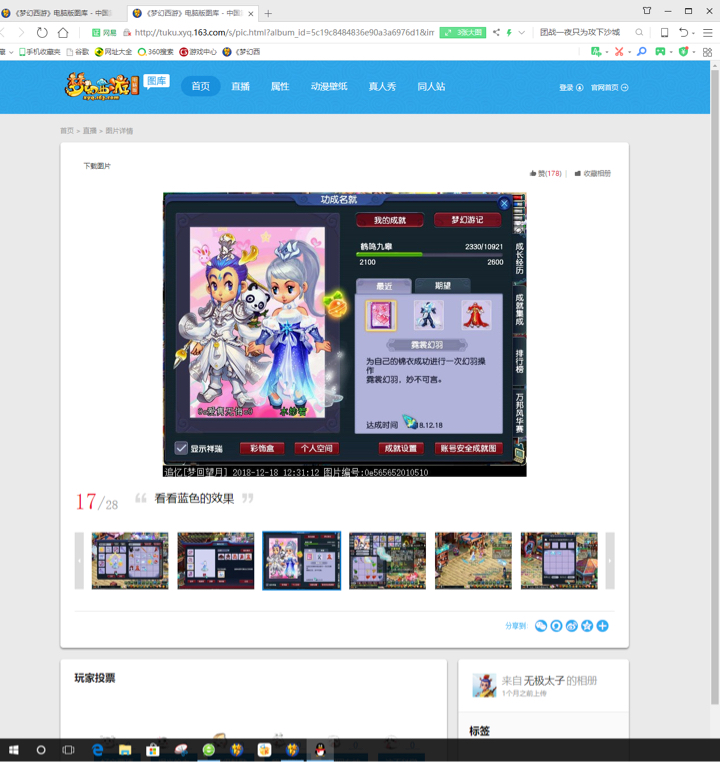Expand the arrow beside the scissors extension

[x=629, y=52]
